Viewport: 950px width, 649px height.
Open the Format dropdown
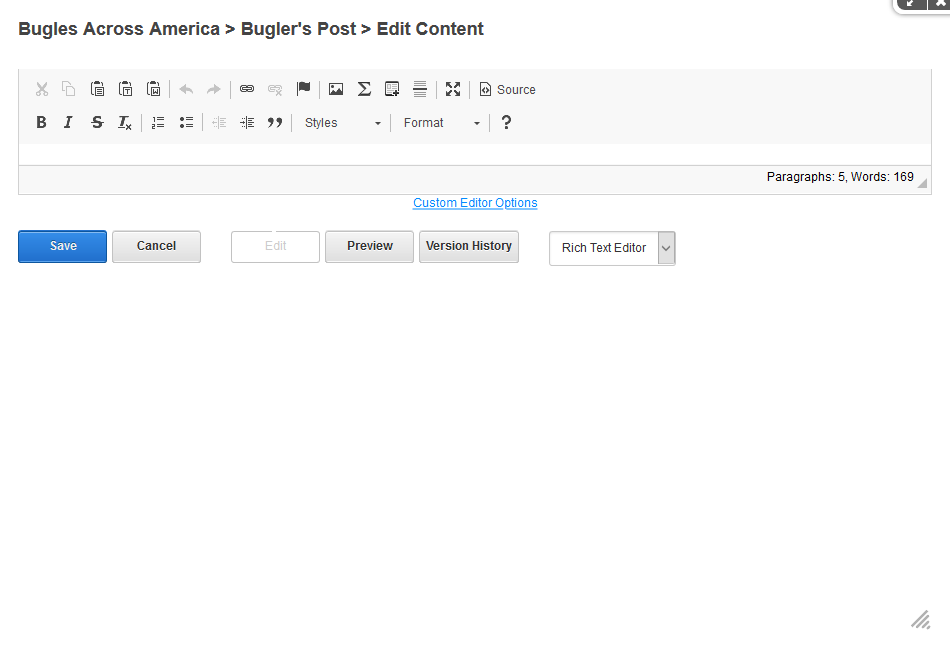coord(441,123)
